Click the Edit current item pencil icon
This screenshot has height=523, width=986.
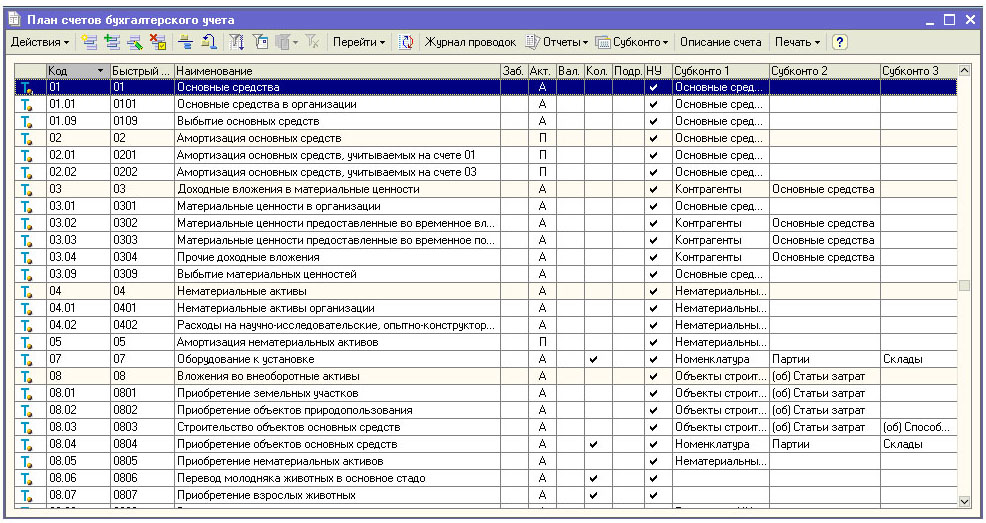(134, 42)
